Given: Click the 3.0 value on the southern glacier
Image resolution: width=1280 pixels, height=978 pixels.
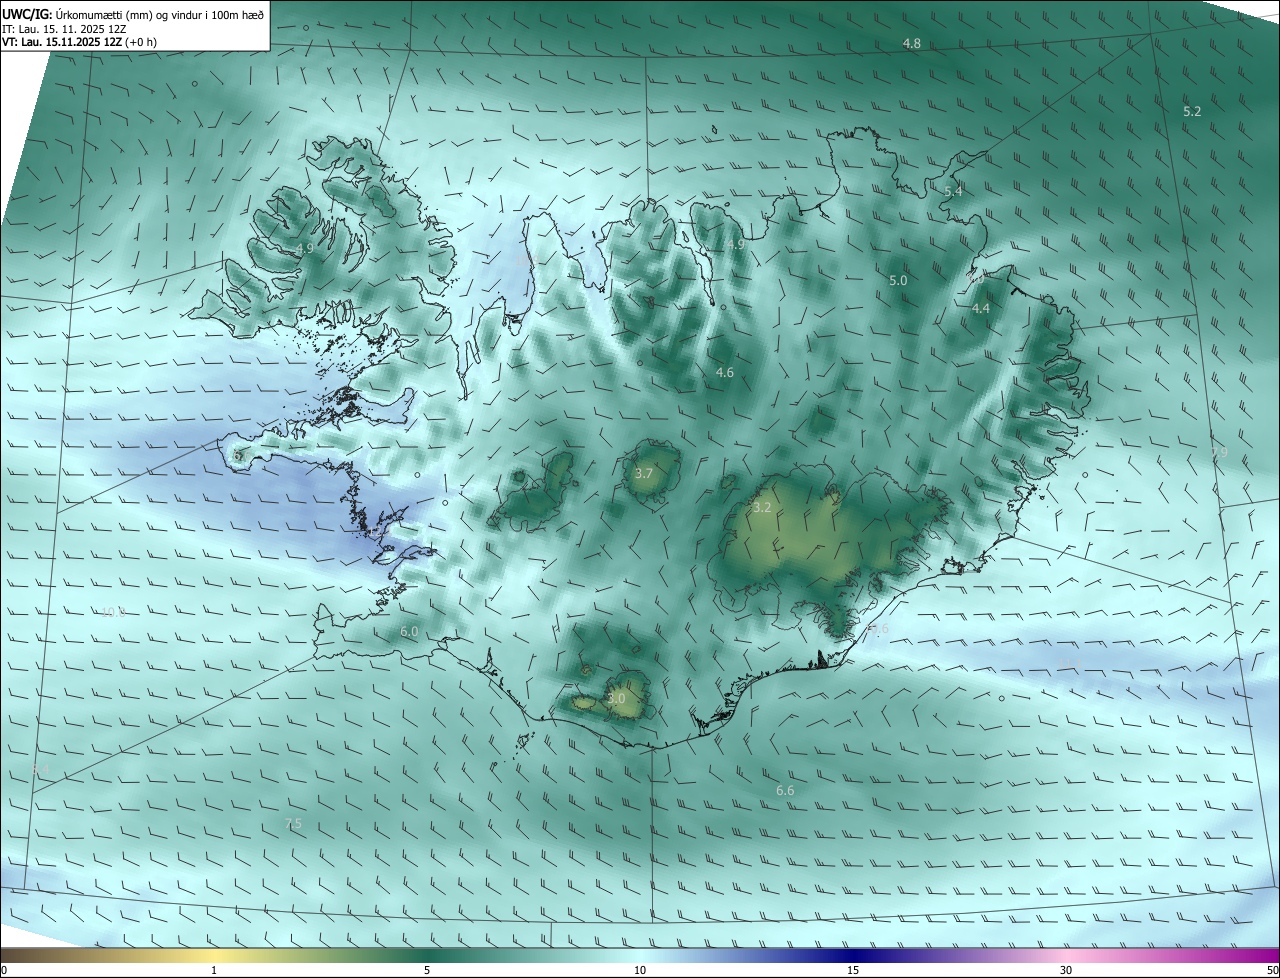Looking at the screenshot, I should click(x=616, y=699).
